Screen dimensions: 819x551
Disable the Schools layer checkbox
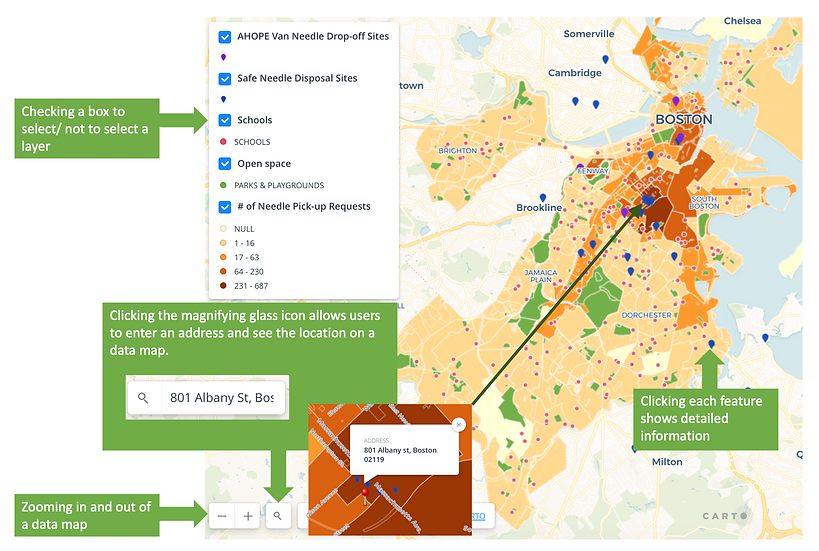[x=225, y=120]
